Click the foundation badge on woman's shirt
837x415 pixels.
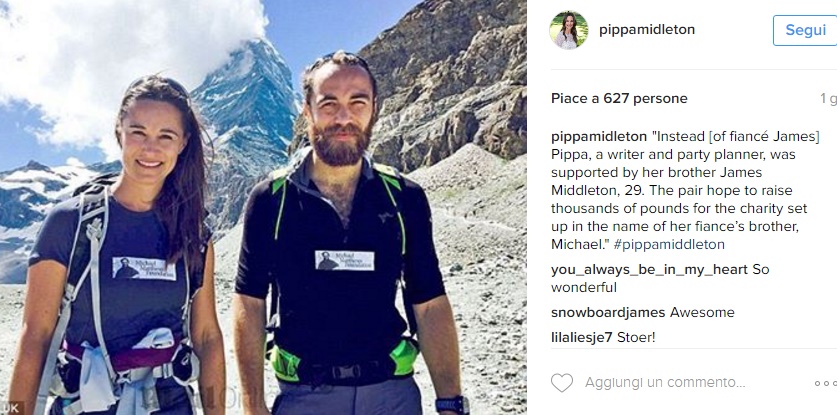click(x=144, y=268)
